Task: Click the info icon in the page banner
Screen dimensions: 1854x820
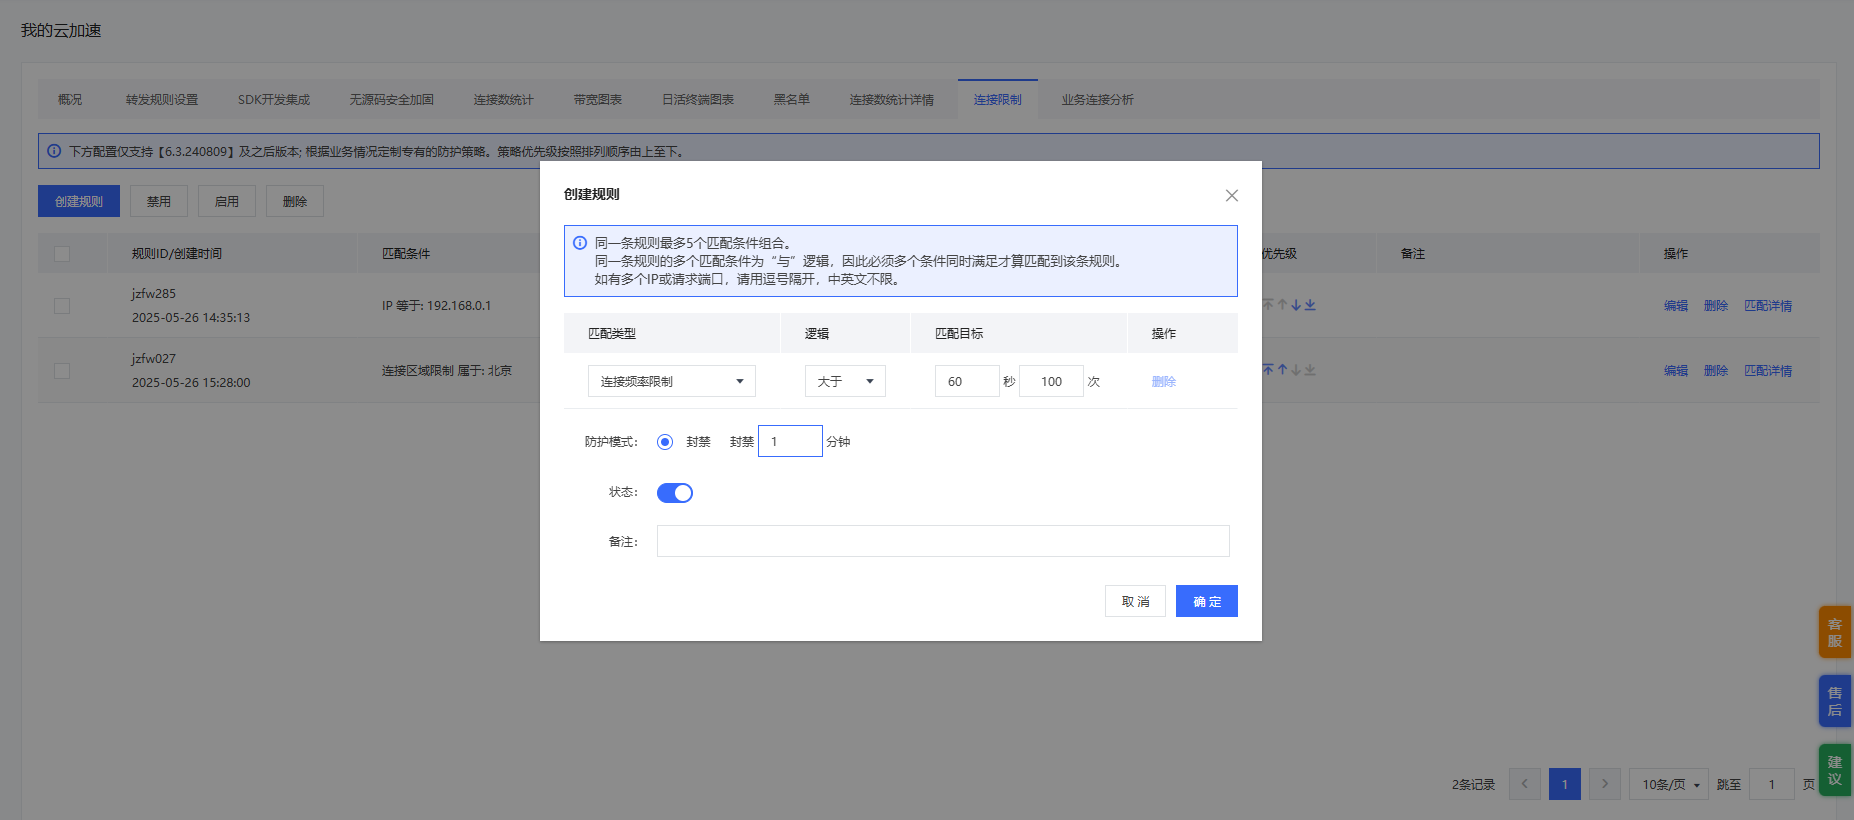Action: click(x=54, y=151)
